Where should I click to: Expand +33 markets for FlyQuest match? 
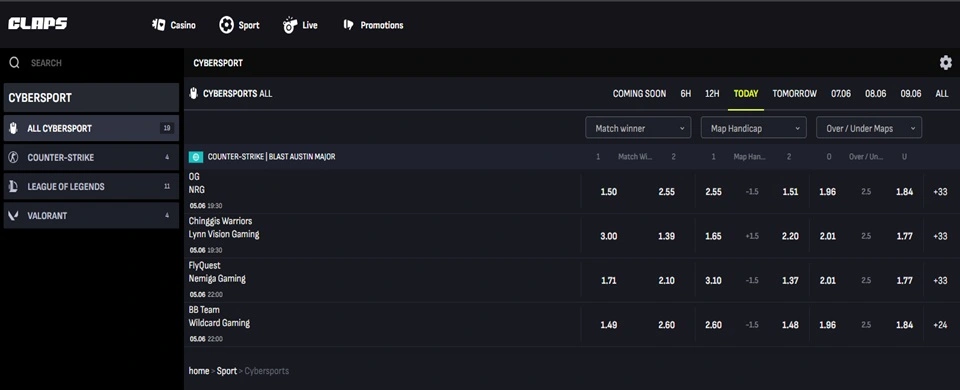click(x=940, y=280)
